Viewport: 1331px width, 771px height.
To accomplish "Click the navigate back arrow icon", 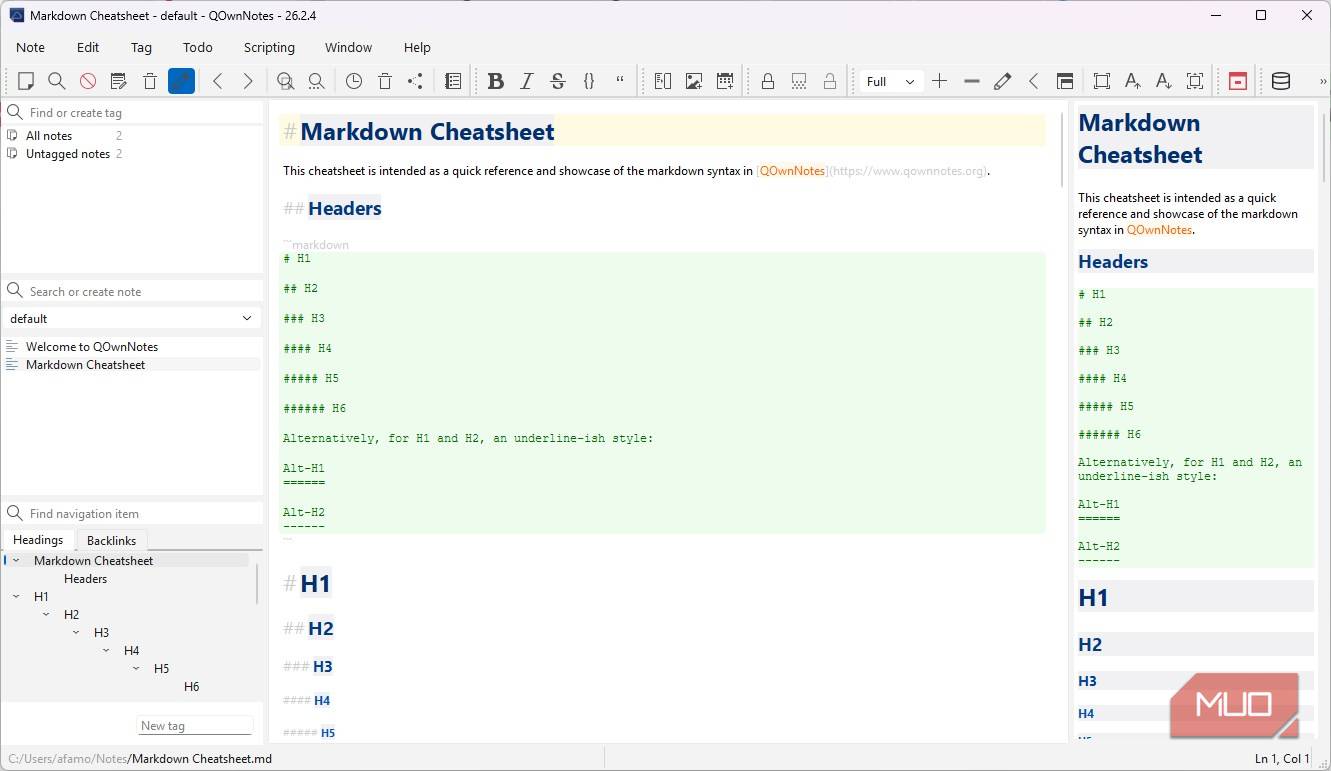I will [x=218, y=81].
